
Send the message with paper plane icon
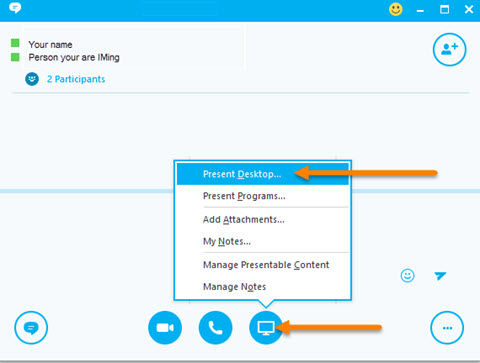coord(440,276)
